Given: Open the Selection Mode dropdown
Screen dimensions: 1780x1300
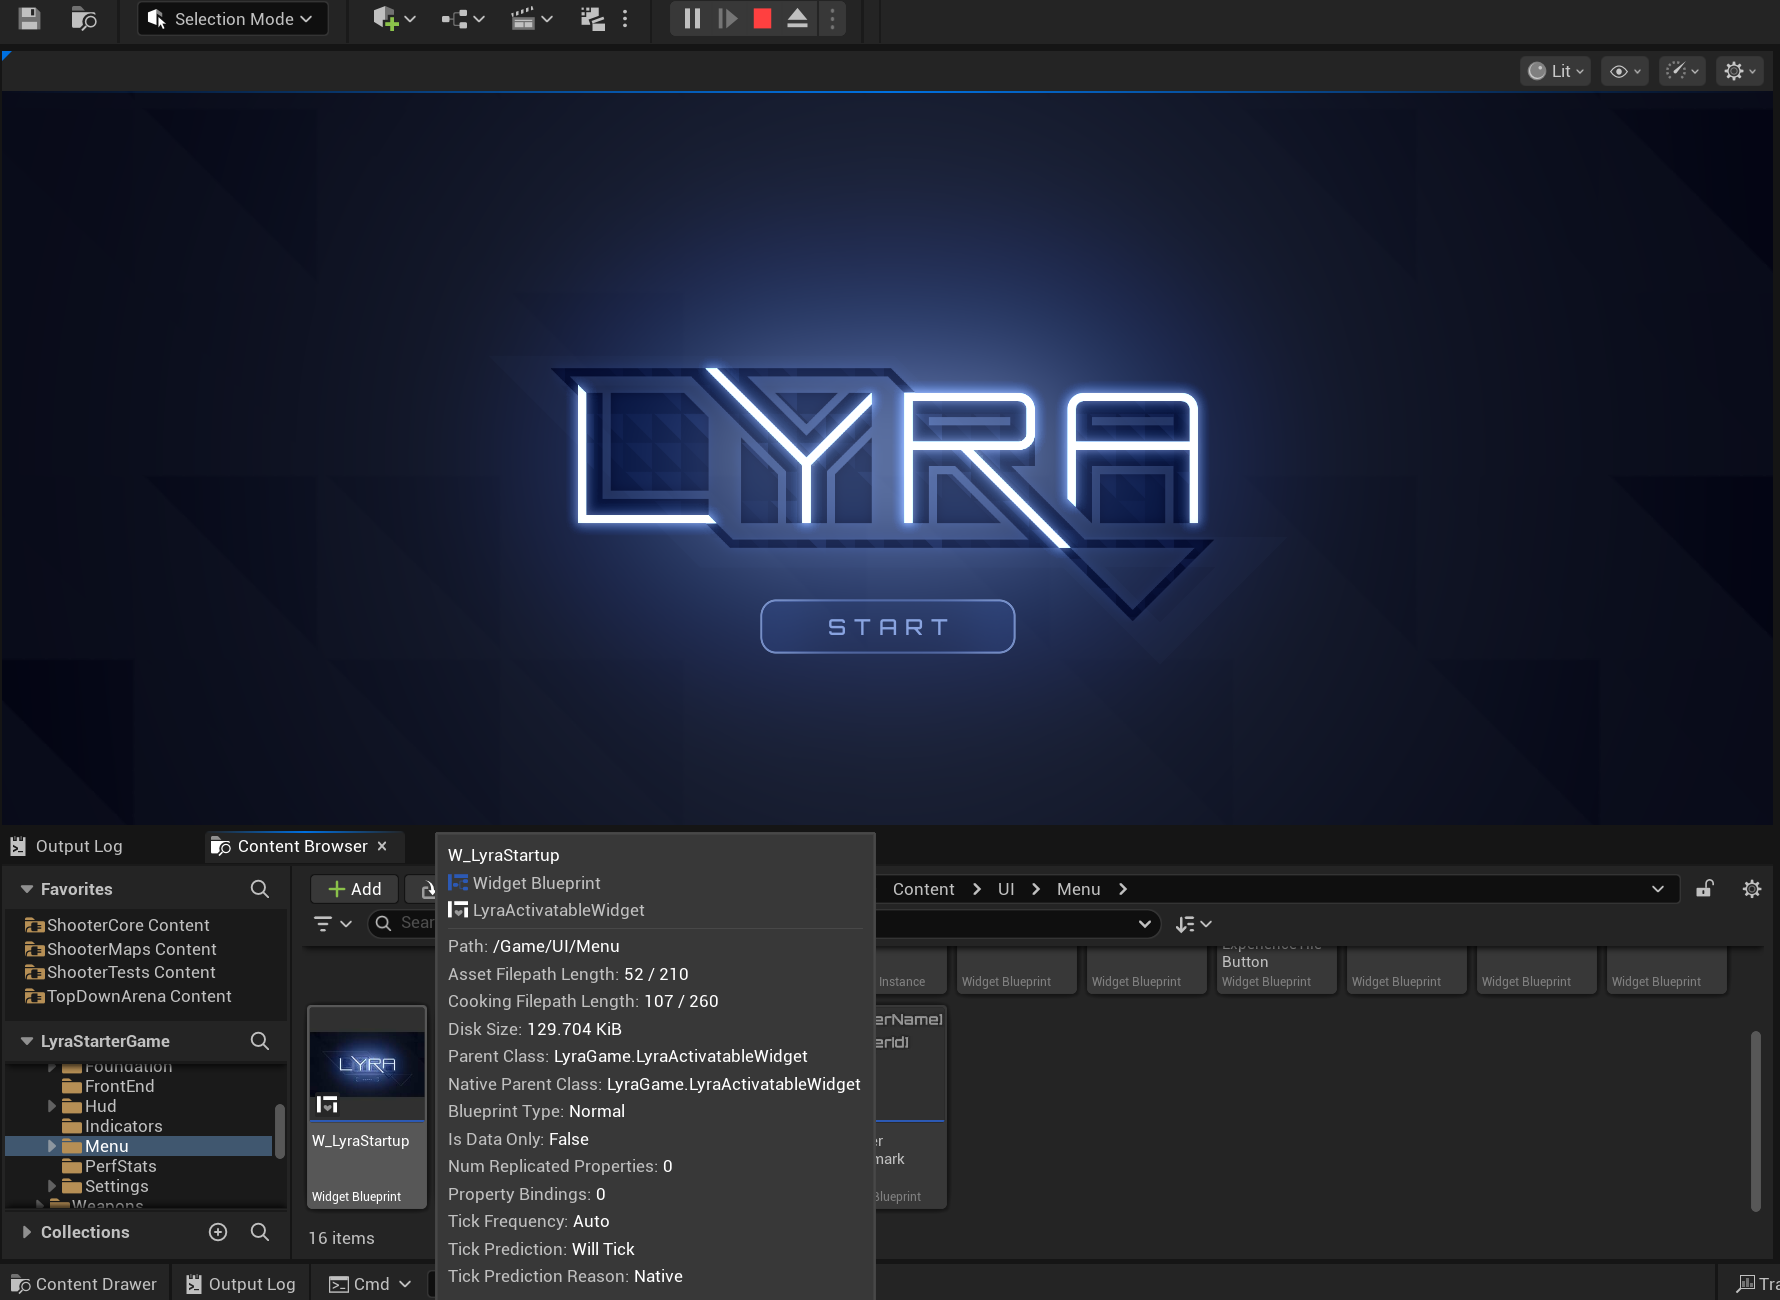Looking at the screenshot, I should (233, 19).
